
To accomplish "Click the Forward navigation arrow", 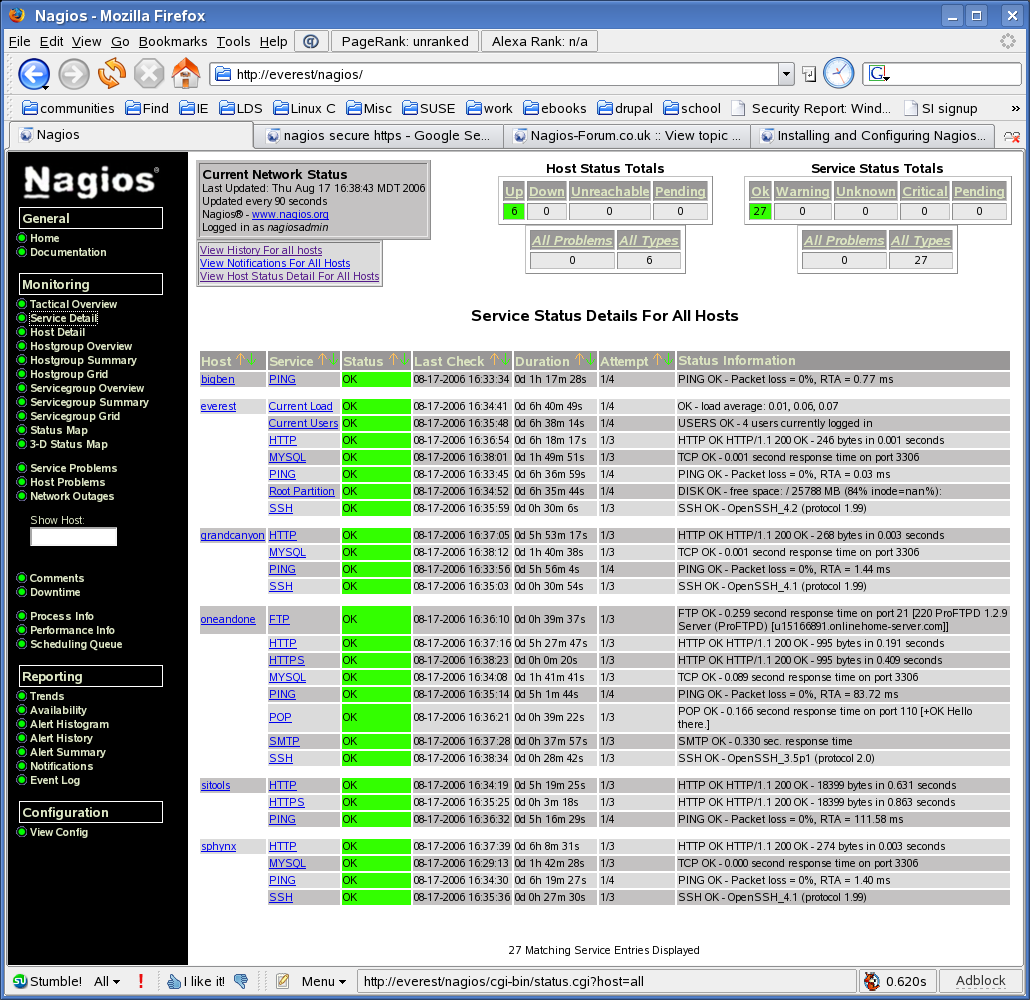I will pos(74,74).
